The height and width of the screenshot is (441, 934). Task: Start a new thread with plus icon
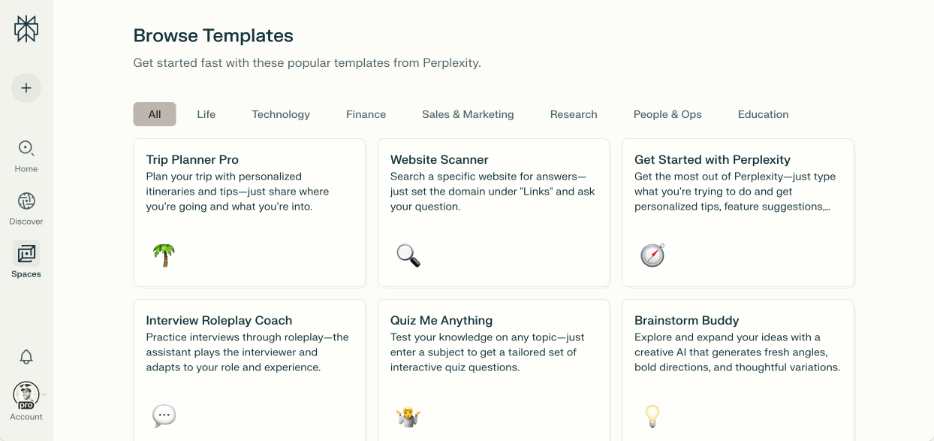[x=26, y=87]
